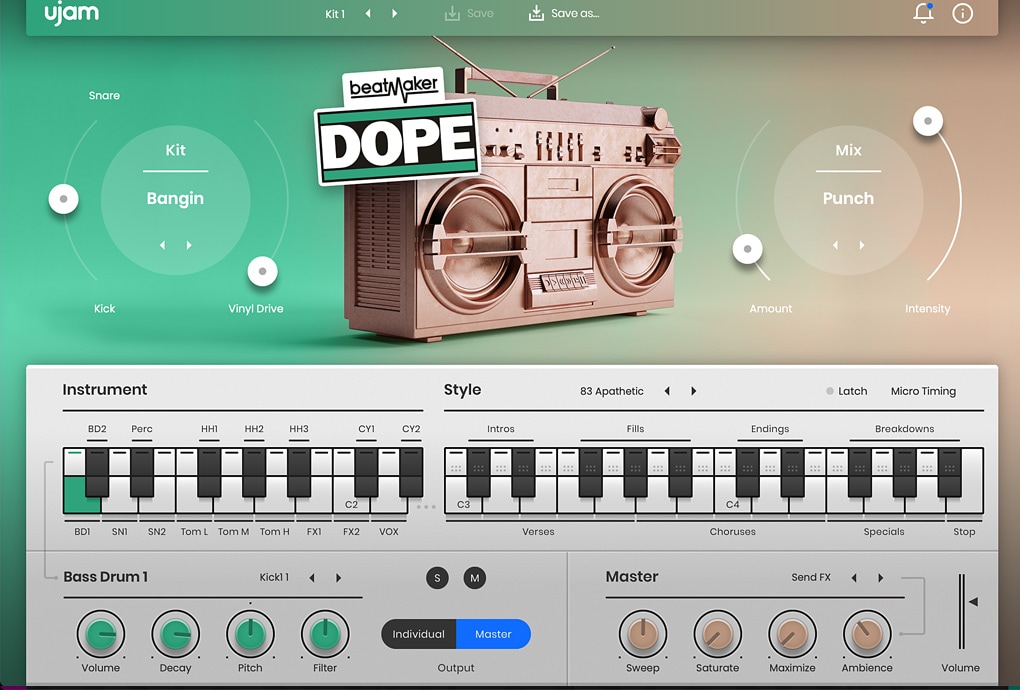Select previous style arrow next to 83 Apathetic
The height and width of the screenshot is (690, 1020).
pyautogui.click(x=667, y=391)
